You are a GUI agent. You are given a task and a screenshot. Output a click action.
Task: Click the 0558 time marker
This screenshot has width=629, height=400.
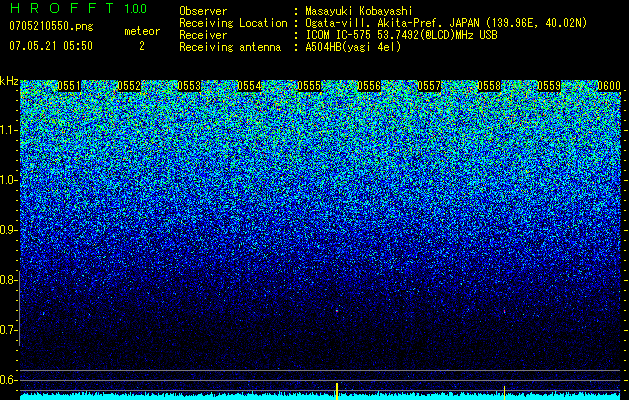click(489, 86)
